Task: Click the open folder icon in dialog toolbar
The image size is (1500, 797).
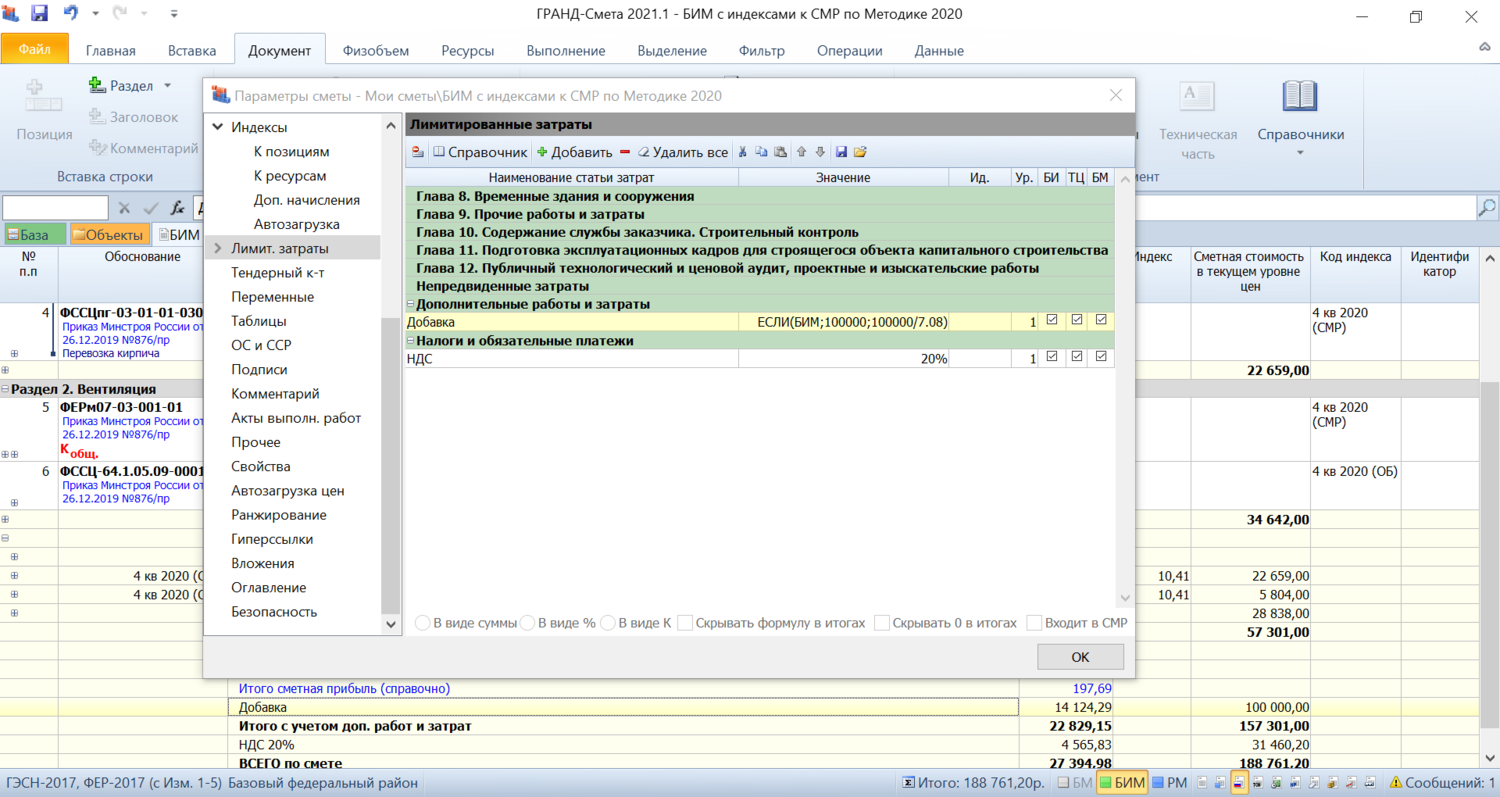Action: pyautogui.click(x=860, y=152)
